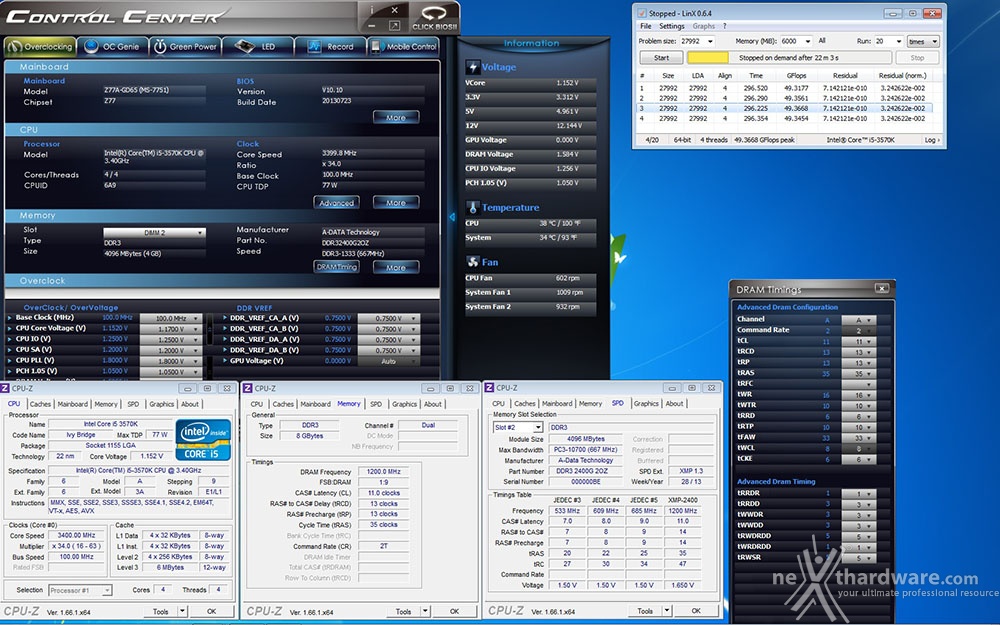
Task: Select LinX result row 3 with 49.3668 GFlops
Action: pos(785,108)
